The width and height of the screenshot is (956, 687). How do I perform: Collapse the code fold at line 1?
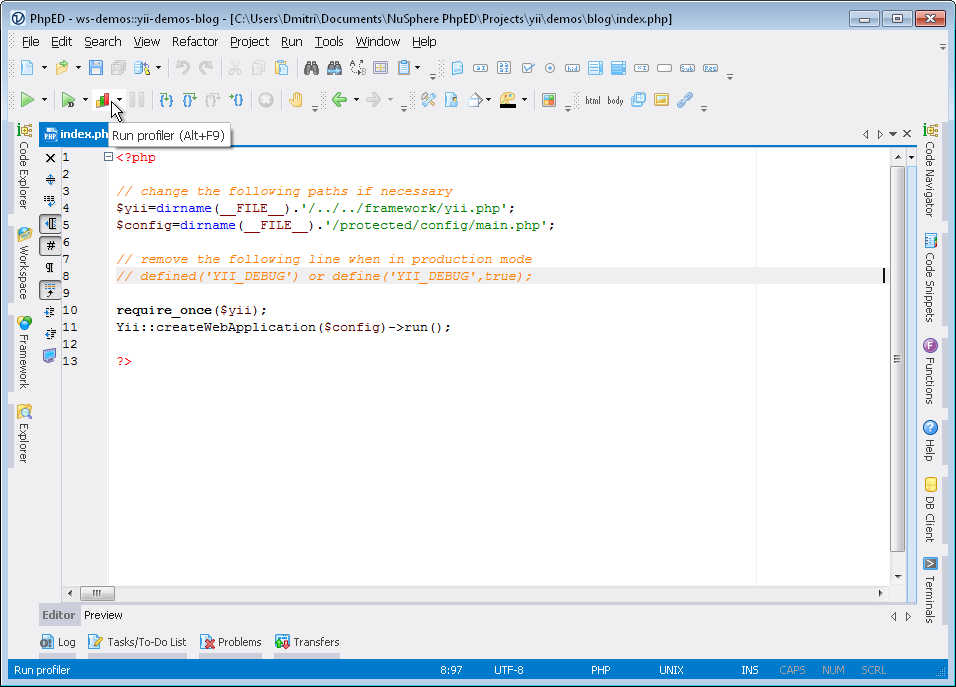point(108,157)
